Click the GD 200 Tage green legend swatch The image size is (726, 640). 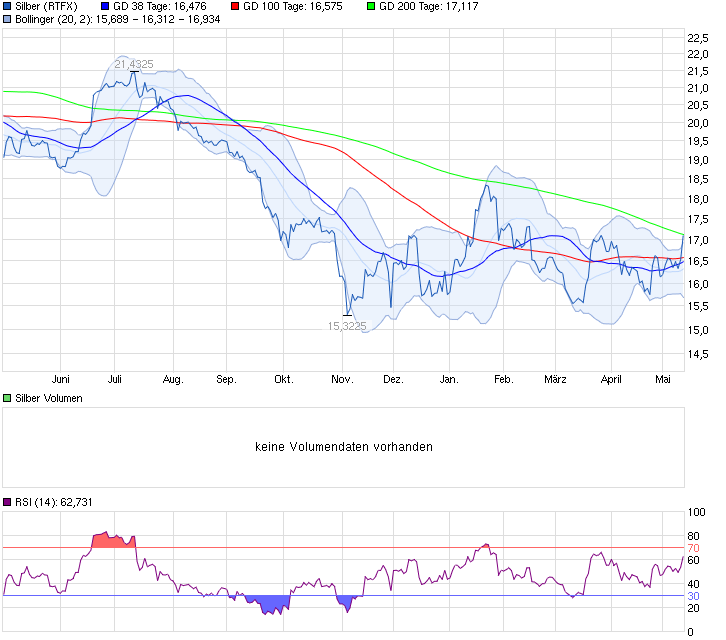coord(371,6)
